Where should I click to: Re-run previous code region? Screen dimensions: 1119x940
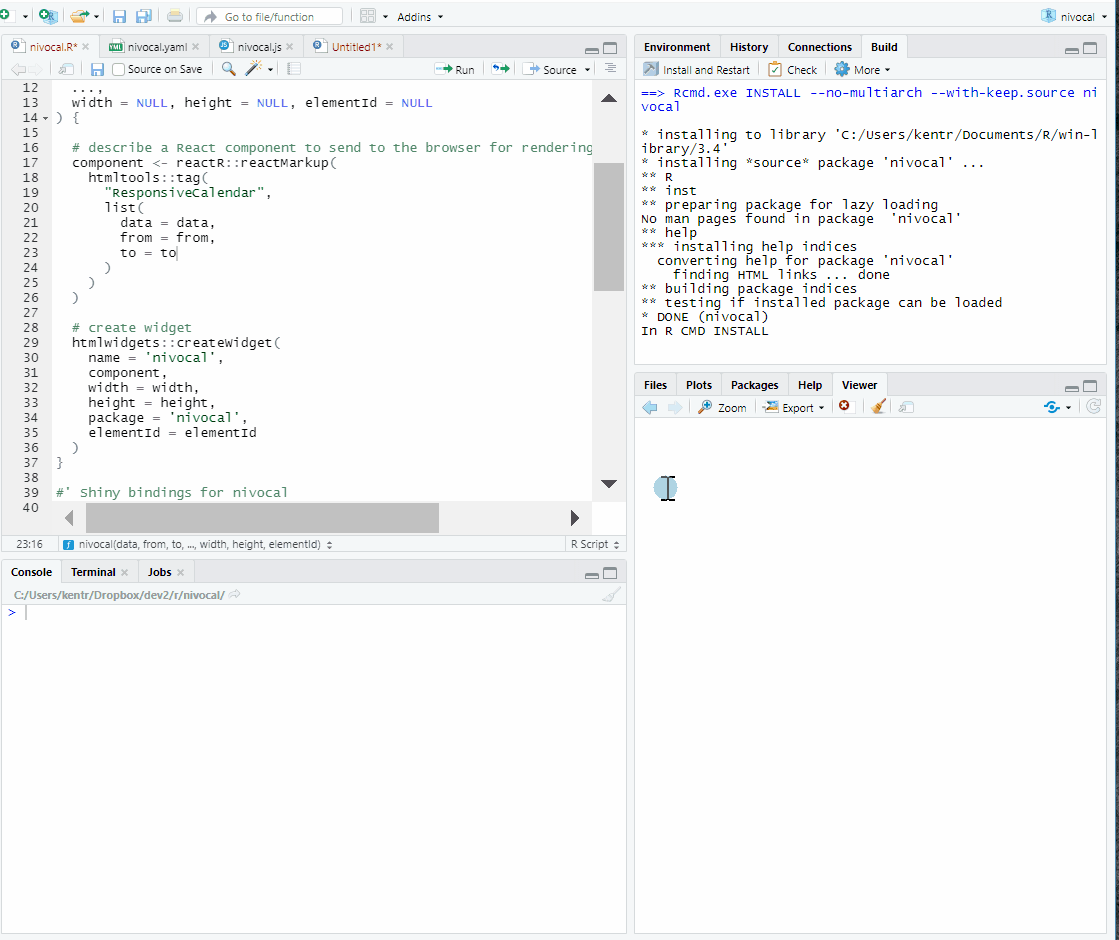point(501,69)
